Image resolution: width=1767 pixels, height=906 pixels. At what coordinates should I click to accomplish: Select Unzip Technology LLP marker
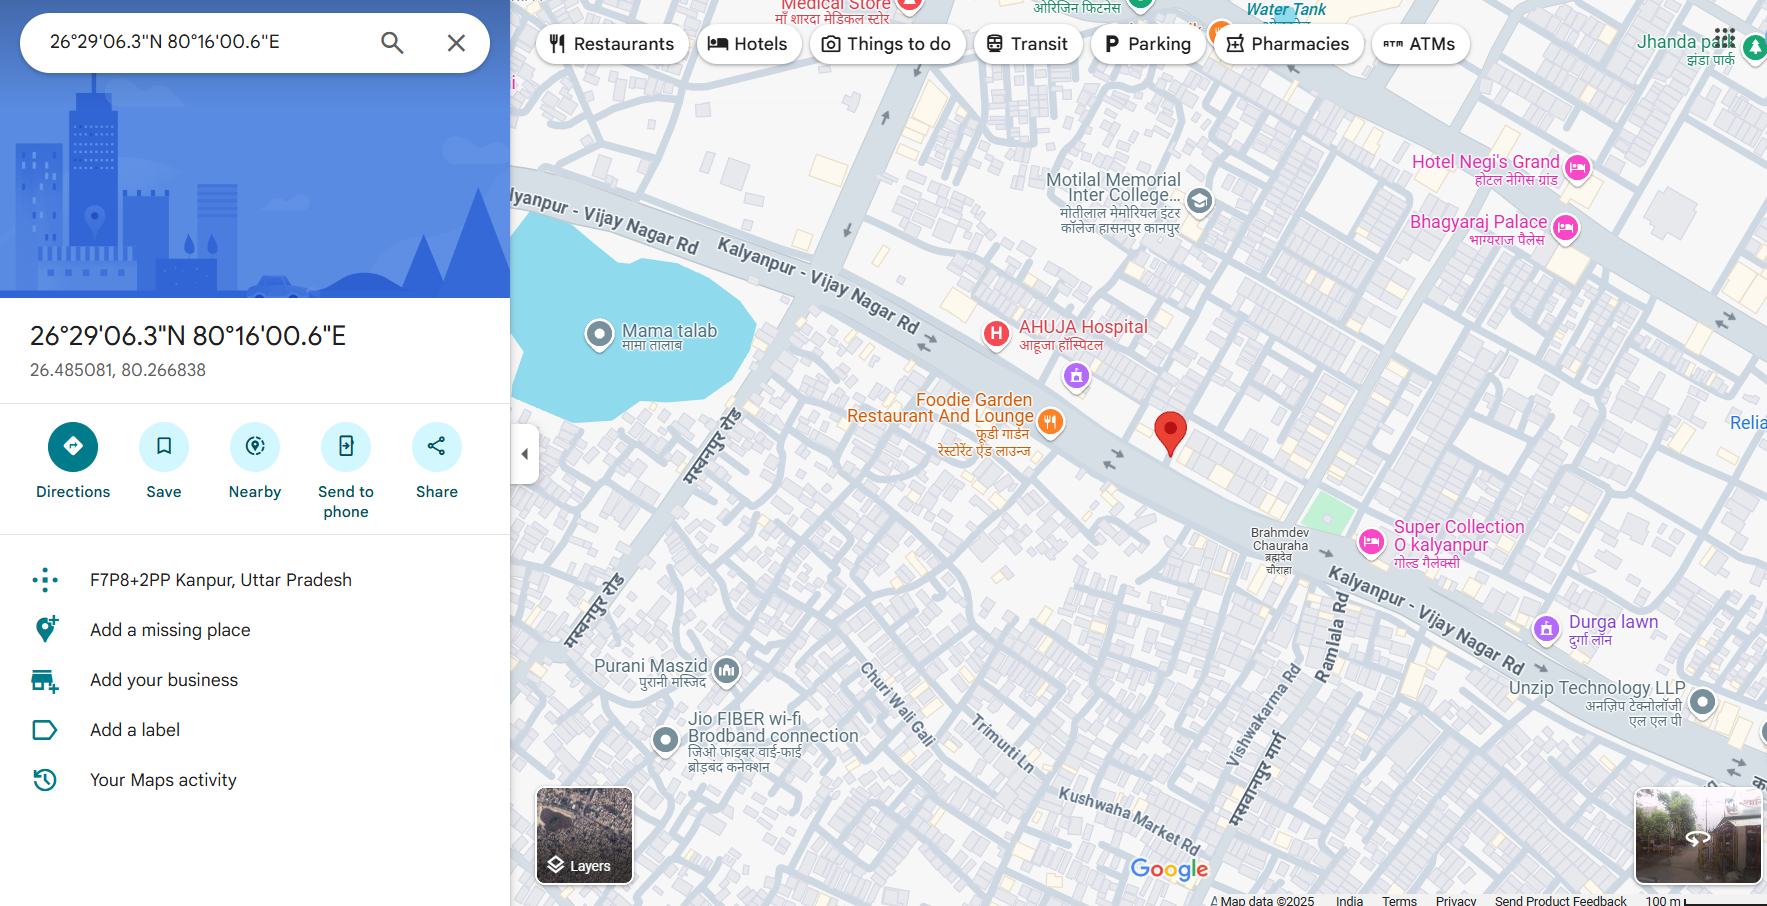[1702, 702]
